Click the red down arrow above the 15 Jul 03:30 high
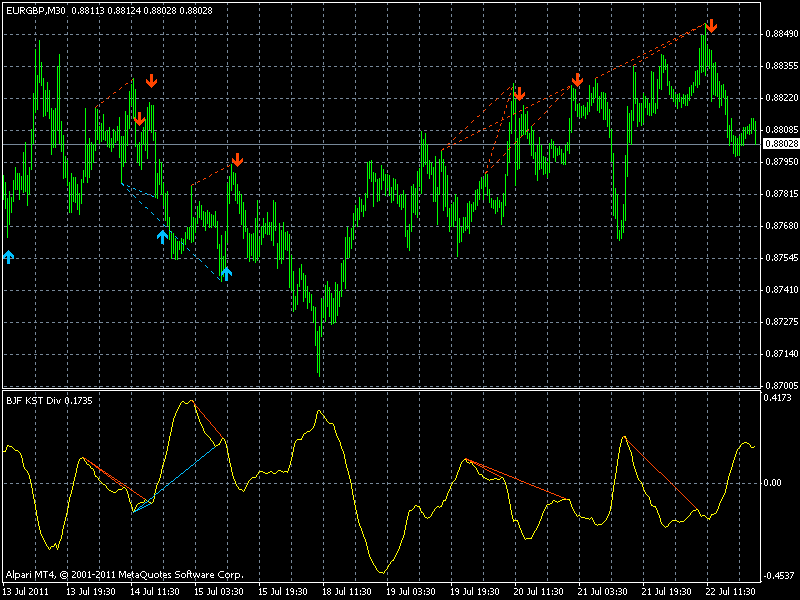 coord(237,159)
